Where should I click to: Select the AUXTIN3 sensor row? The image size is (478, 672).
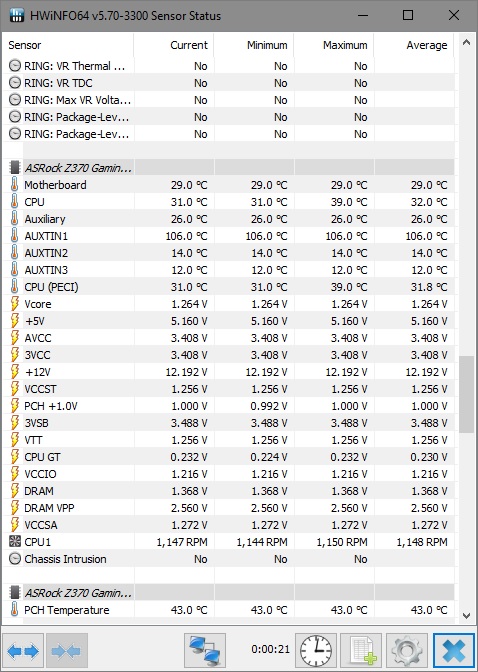pos(228,270)
